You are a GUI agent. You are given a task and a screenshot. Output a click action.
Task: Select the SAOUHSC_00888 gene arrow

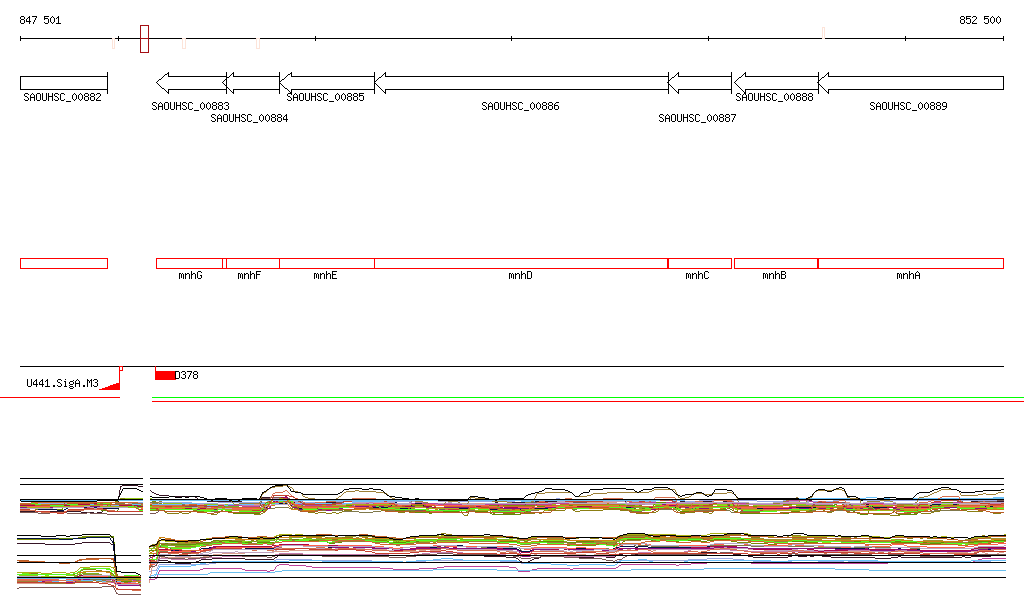point(776,82)
